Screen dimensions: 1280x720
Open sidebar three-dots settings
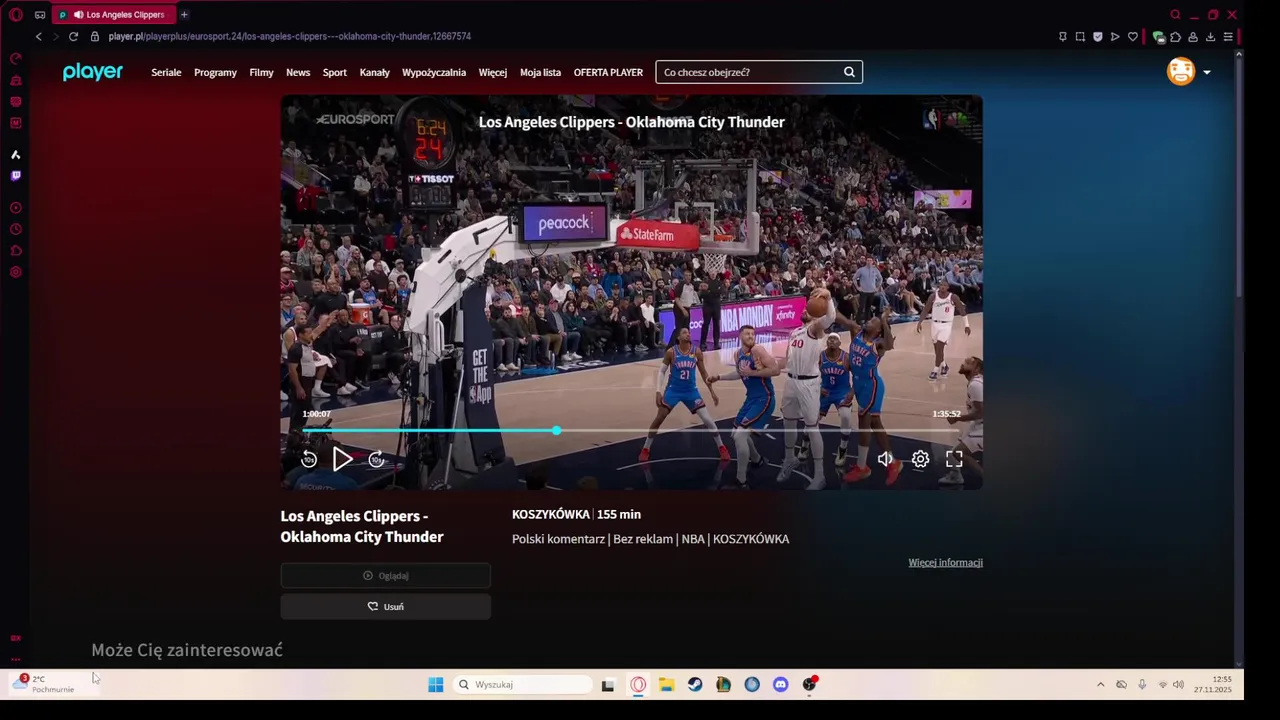point(15,659)
